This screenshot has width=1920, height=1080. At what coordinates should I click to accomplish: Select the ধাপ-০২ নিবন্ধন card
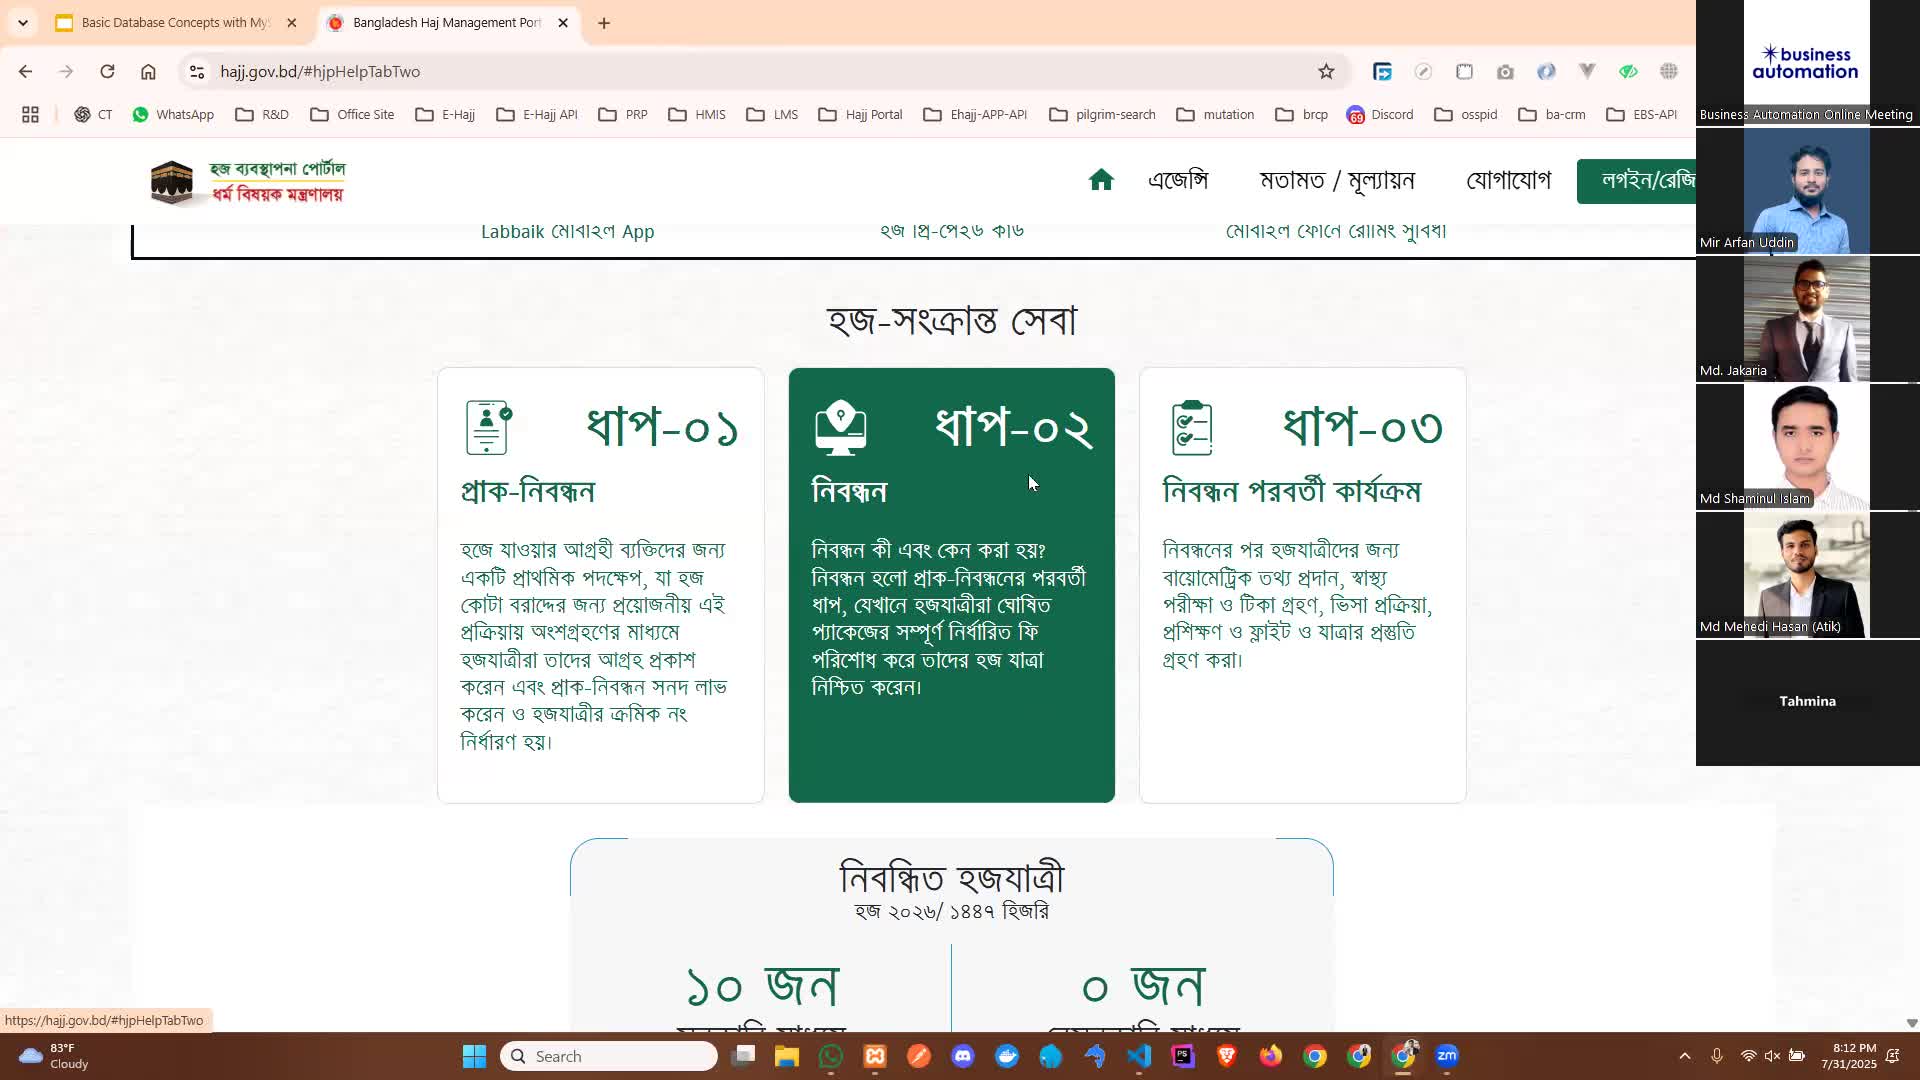[x=951, y=585]
